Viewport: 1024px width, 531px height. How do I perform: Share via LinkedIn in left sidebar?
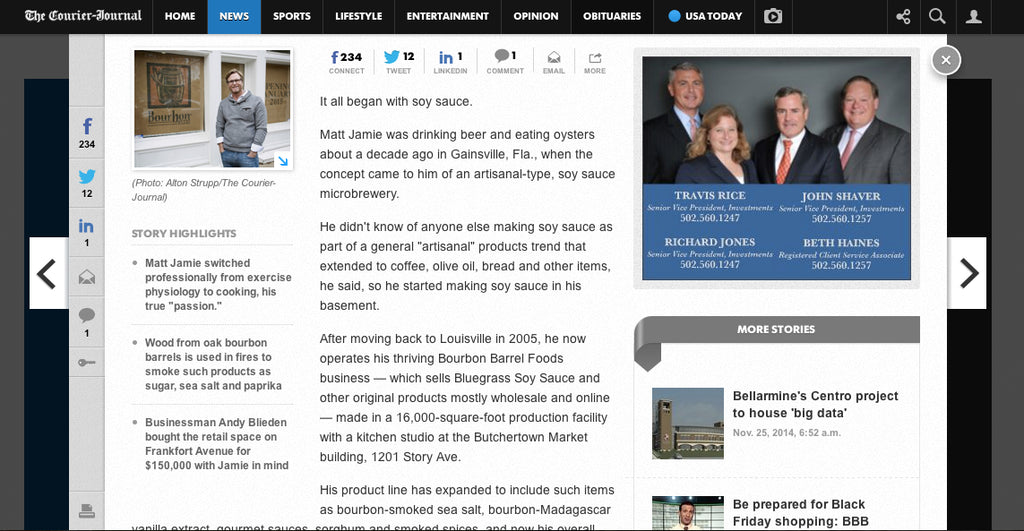(x=87, y=232)
